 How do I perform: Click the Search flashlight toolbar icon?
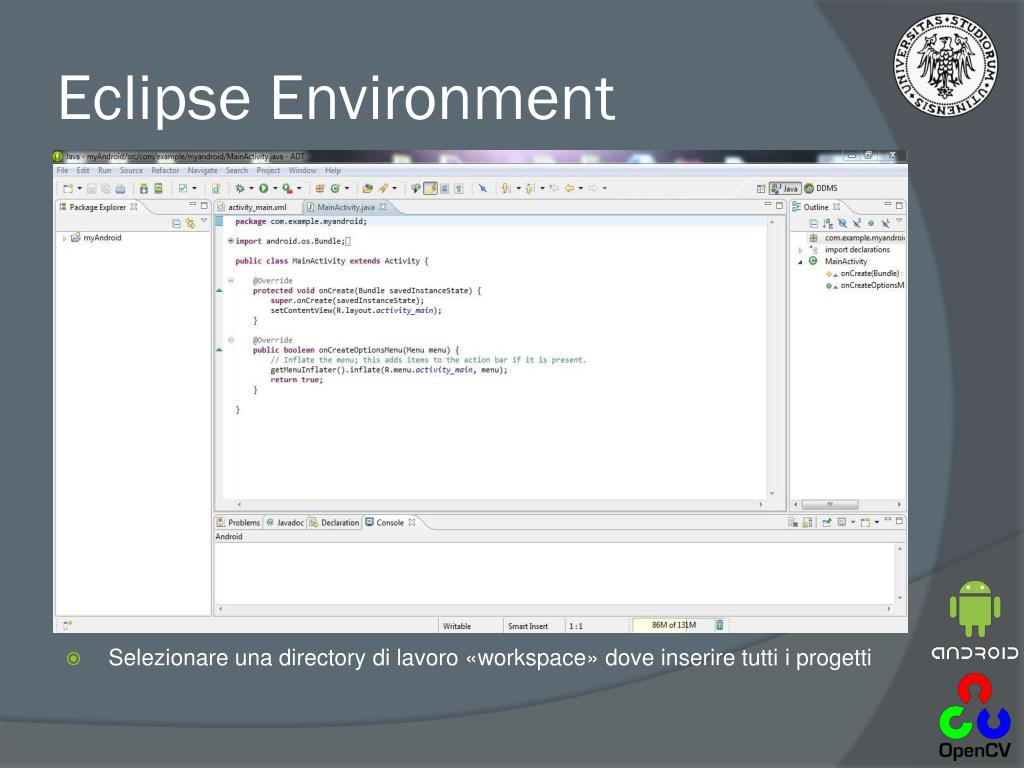click(x=383, y=189)
